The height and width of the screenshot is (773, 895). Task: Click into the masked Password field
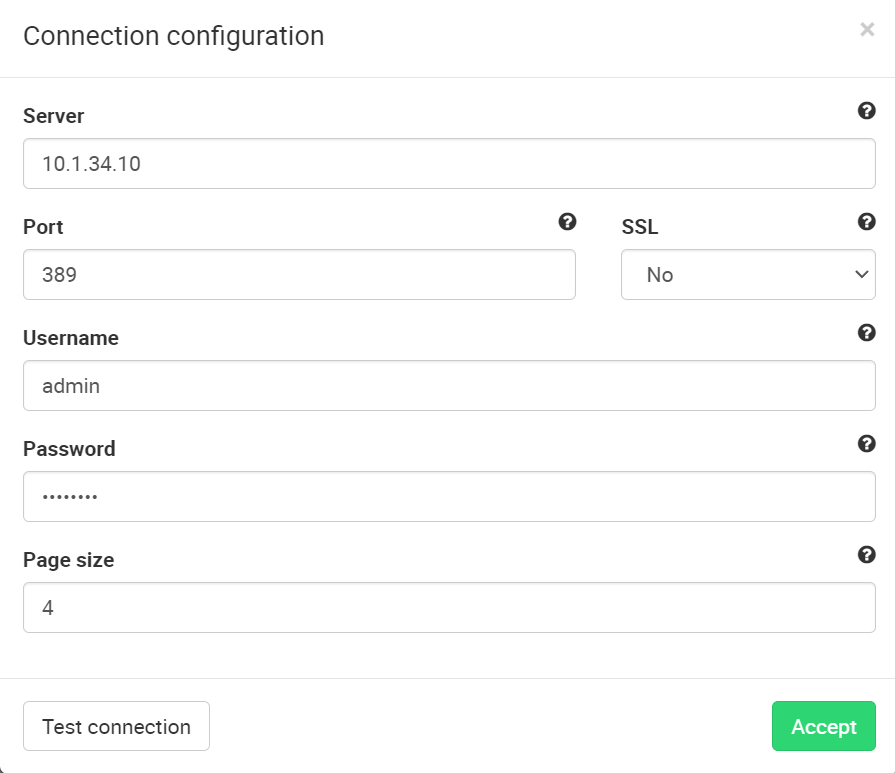[449, 497]
